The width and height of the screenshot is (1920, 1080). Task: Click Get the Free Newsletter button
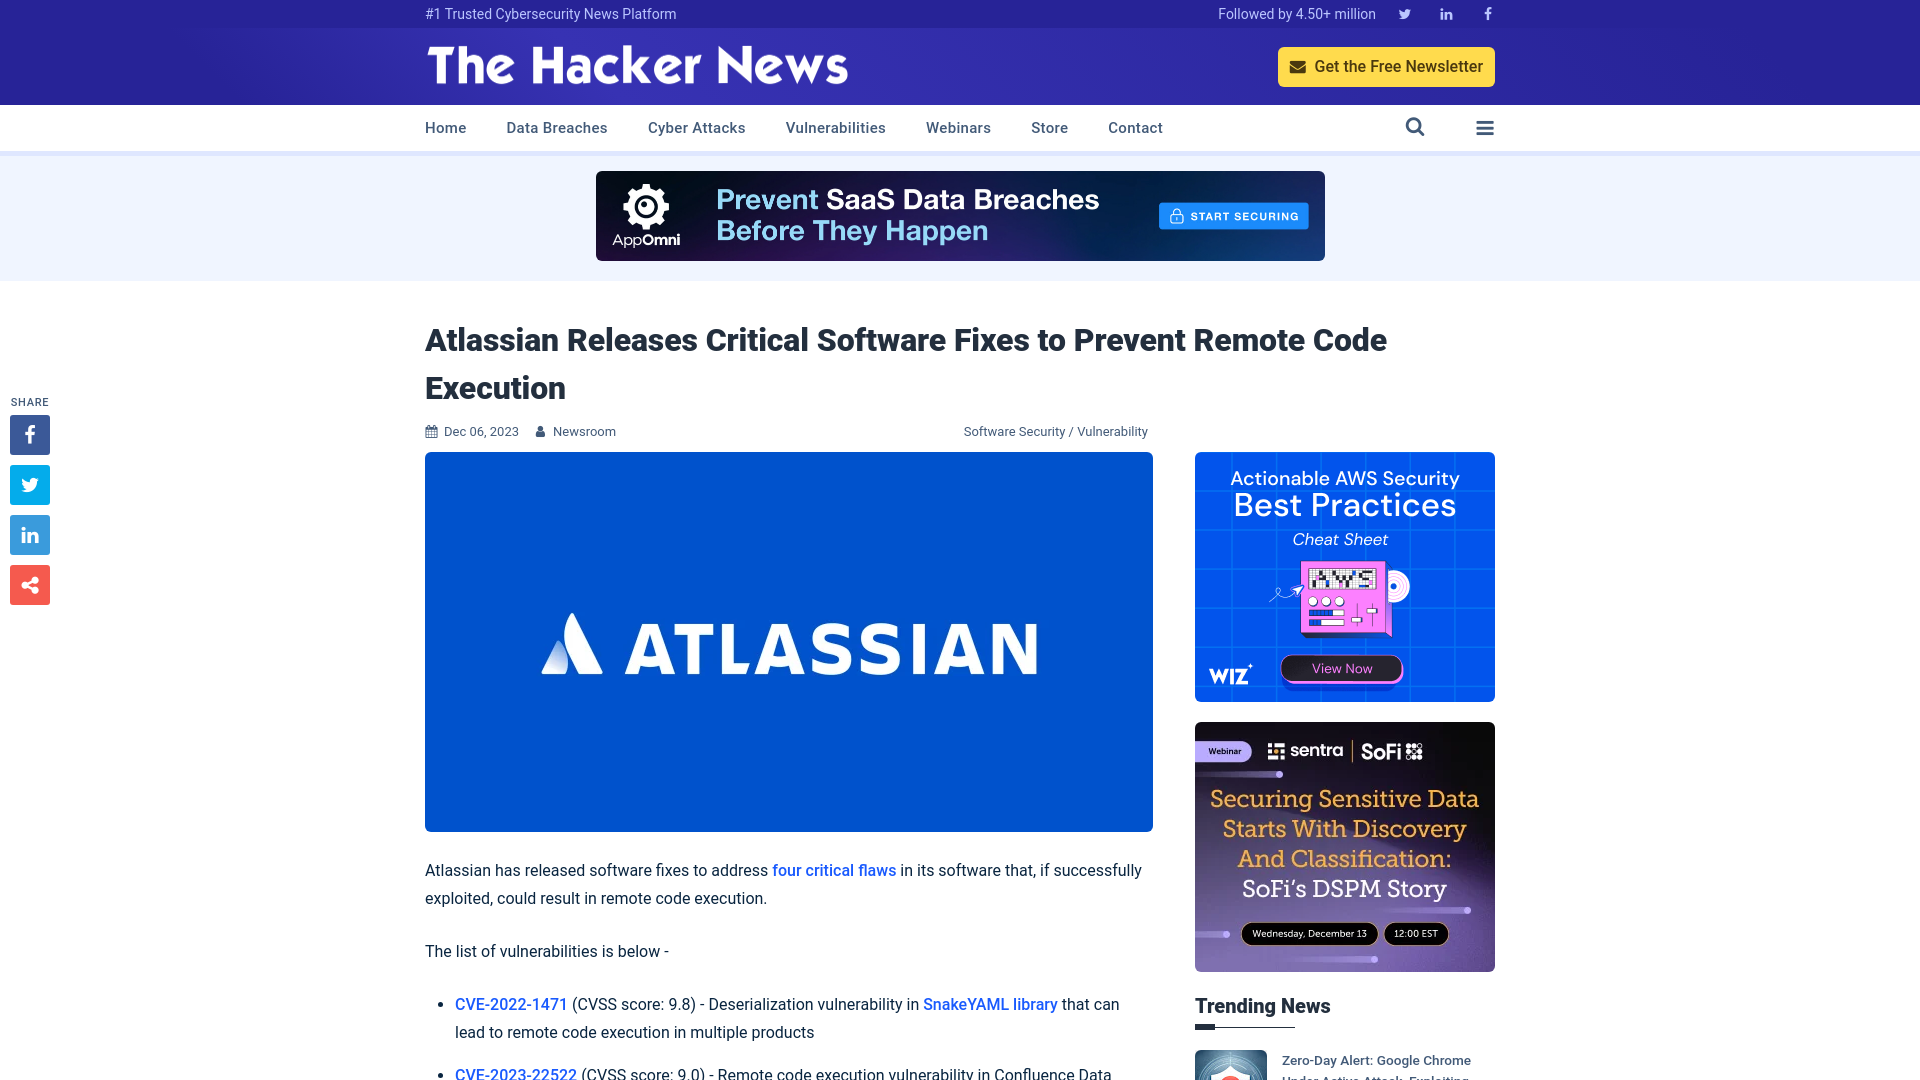point(1386,66)
